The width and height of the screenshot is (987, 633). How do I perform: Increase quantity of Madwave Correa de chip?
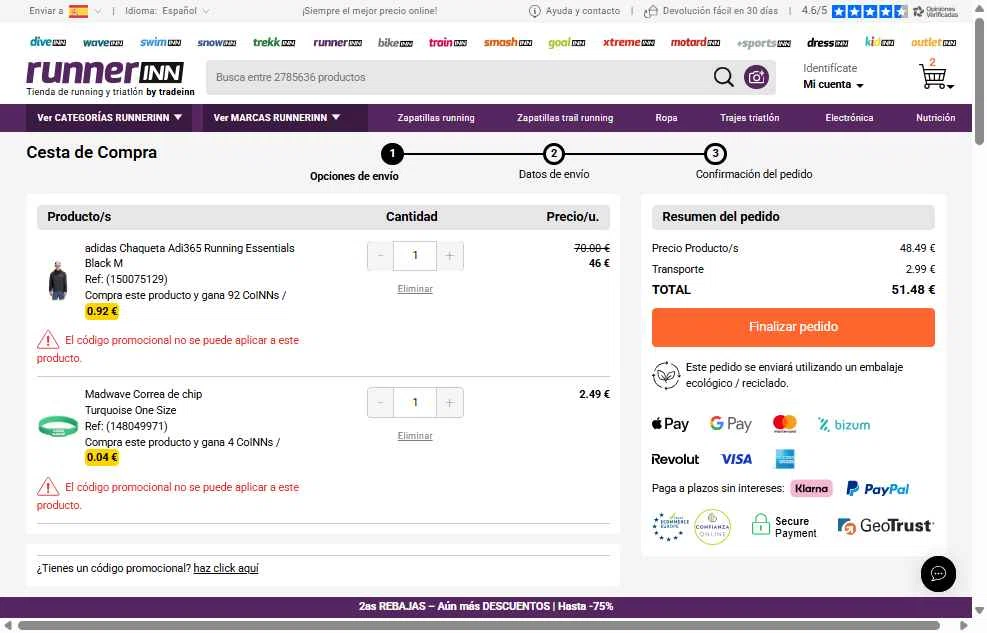pos(449,403)
